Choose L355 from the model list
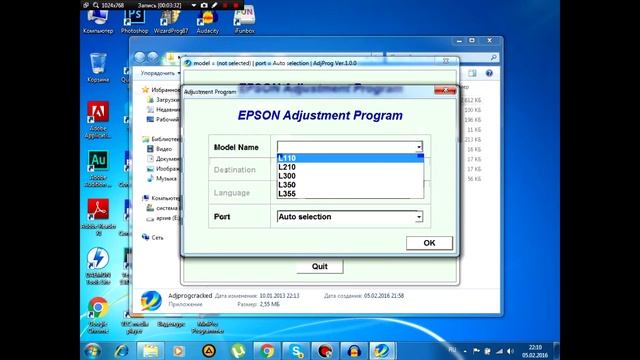This screenshot has width=640, height=360. point(350,194)
